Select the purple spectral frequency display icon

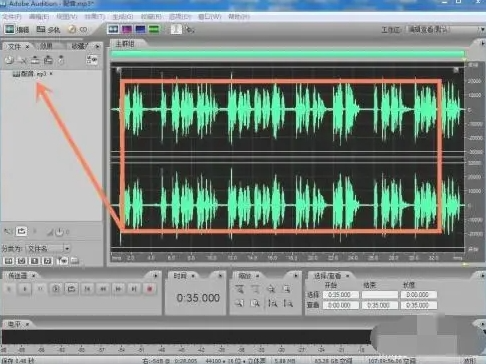[127, 29]
